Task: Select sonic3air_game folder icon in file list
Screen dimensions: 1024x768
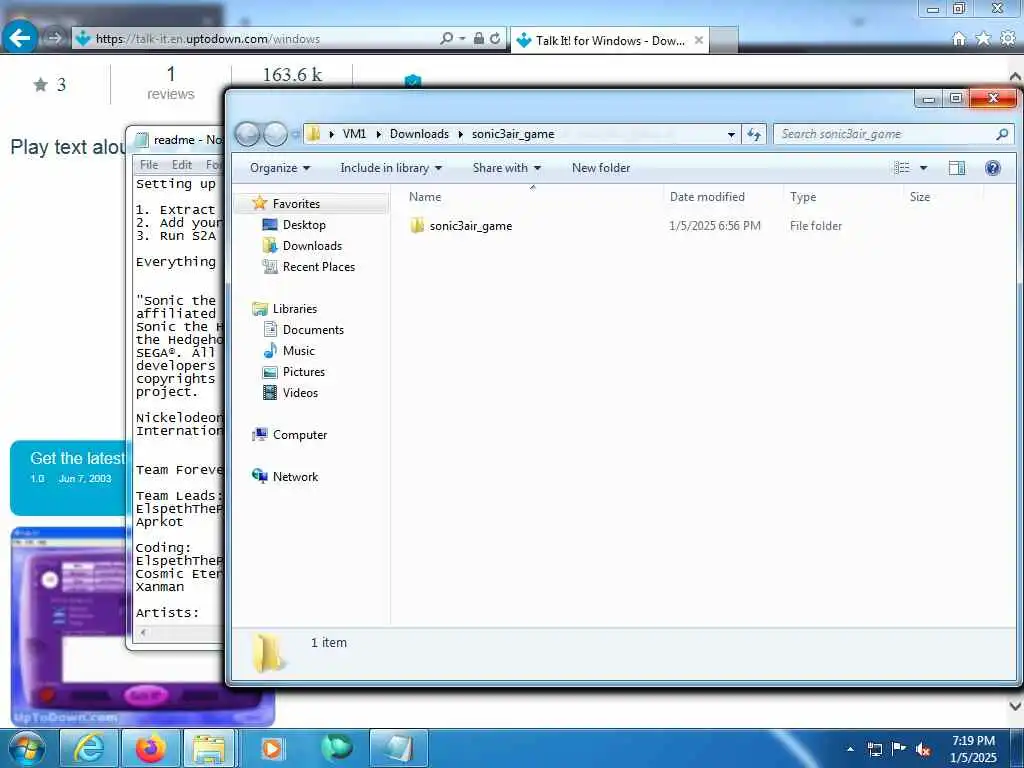Action: click(x=417, y=226)
